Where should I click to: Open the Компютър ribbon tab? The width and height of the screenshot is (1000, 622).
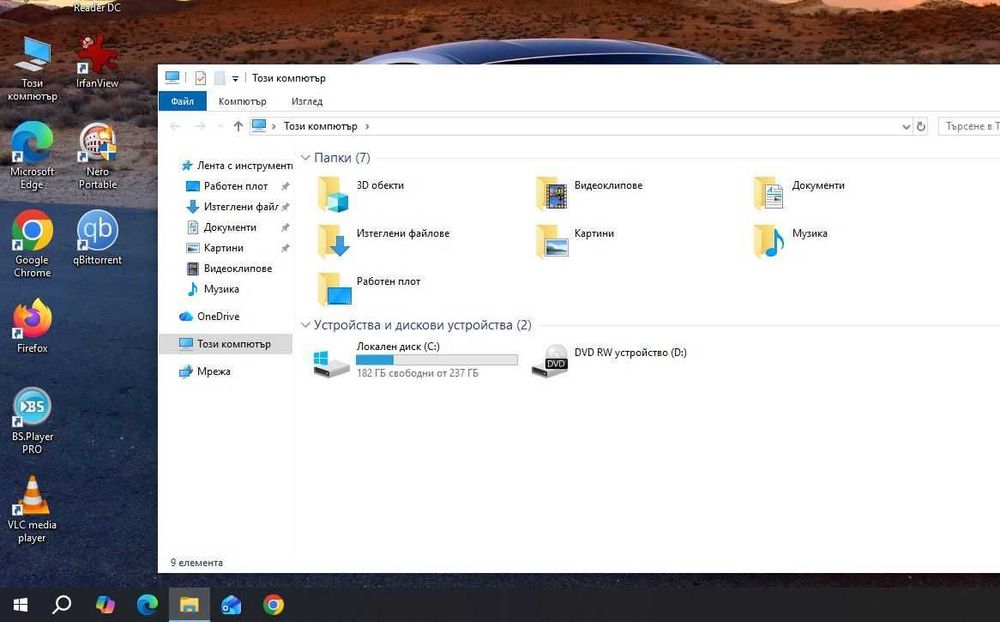point(242,101)
